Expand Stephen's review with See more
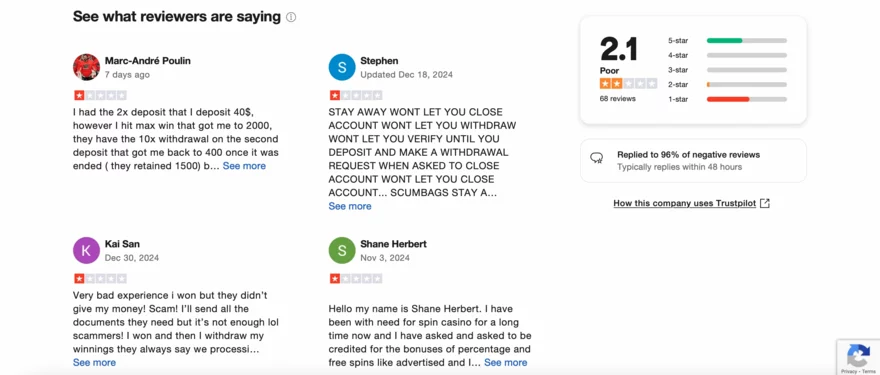 (350, 206)
